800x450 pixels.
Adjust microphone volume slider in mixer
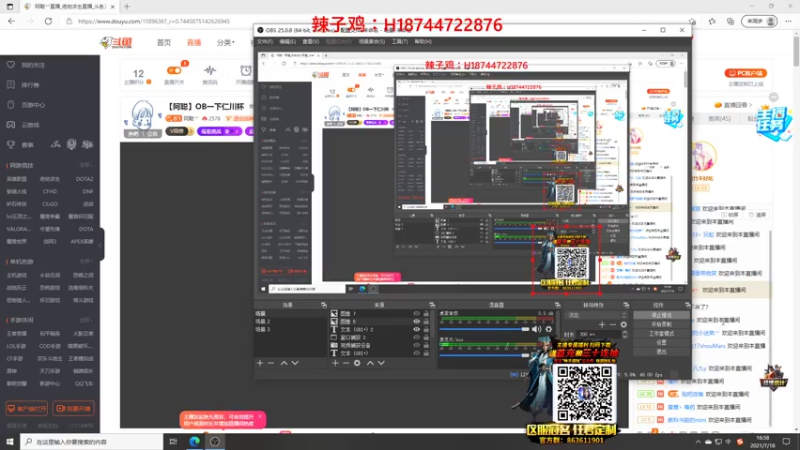(484, 355)
